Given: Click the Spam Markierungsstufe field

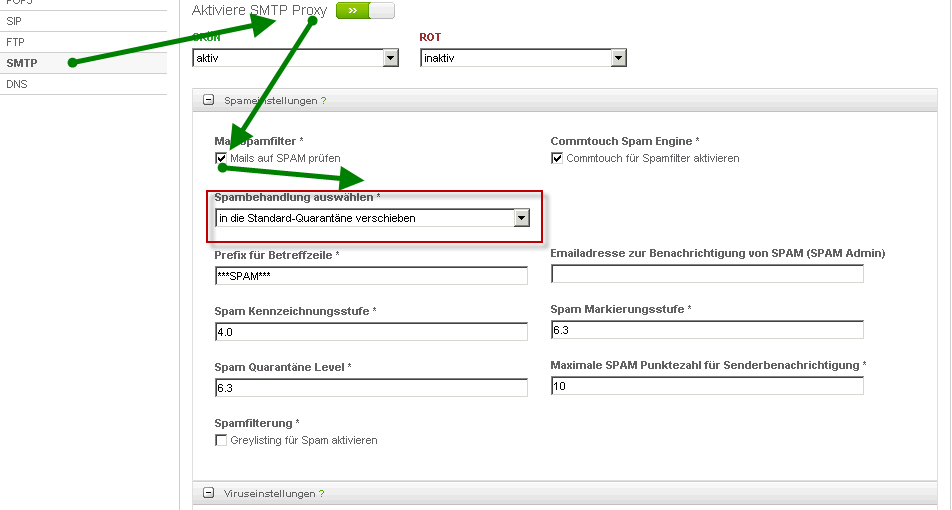Looking at the screenshot, I should point(706,330).
